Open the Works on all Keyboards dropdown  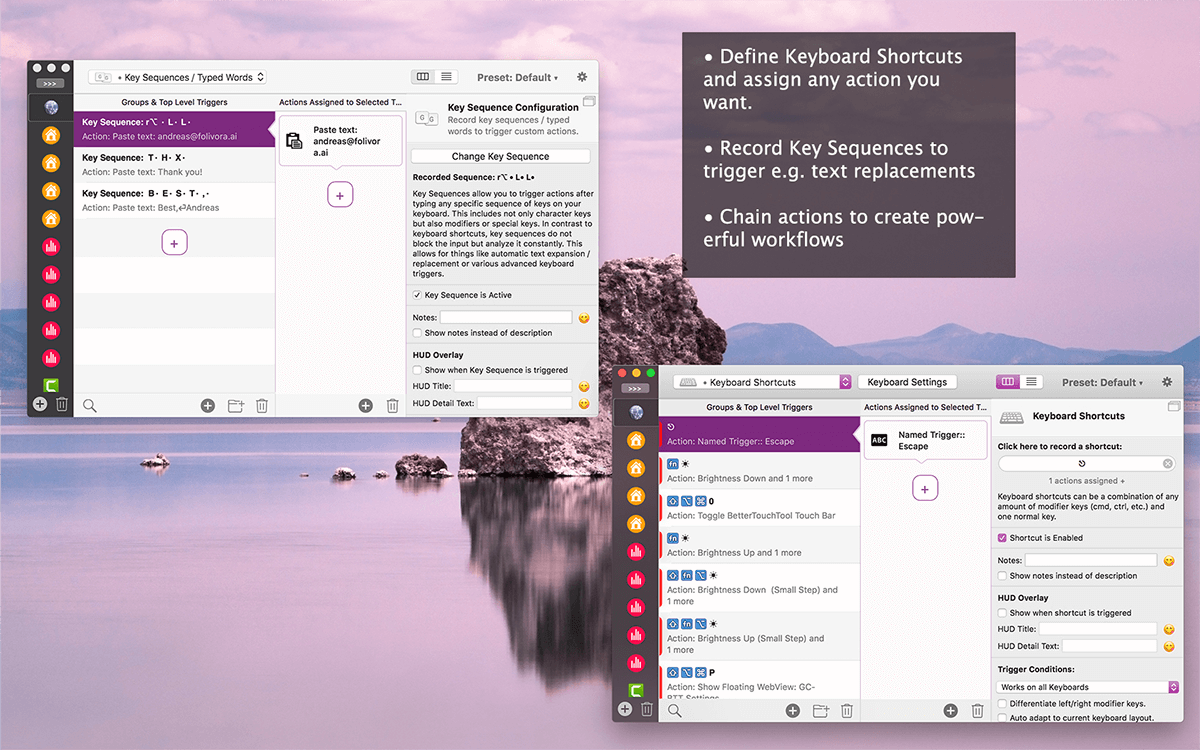pos(1087,687)
